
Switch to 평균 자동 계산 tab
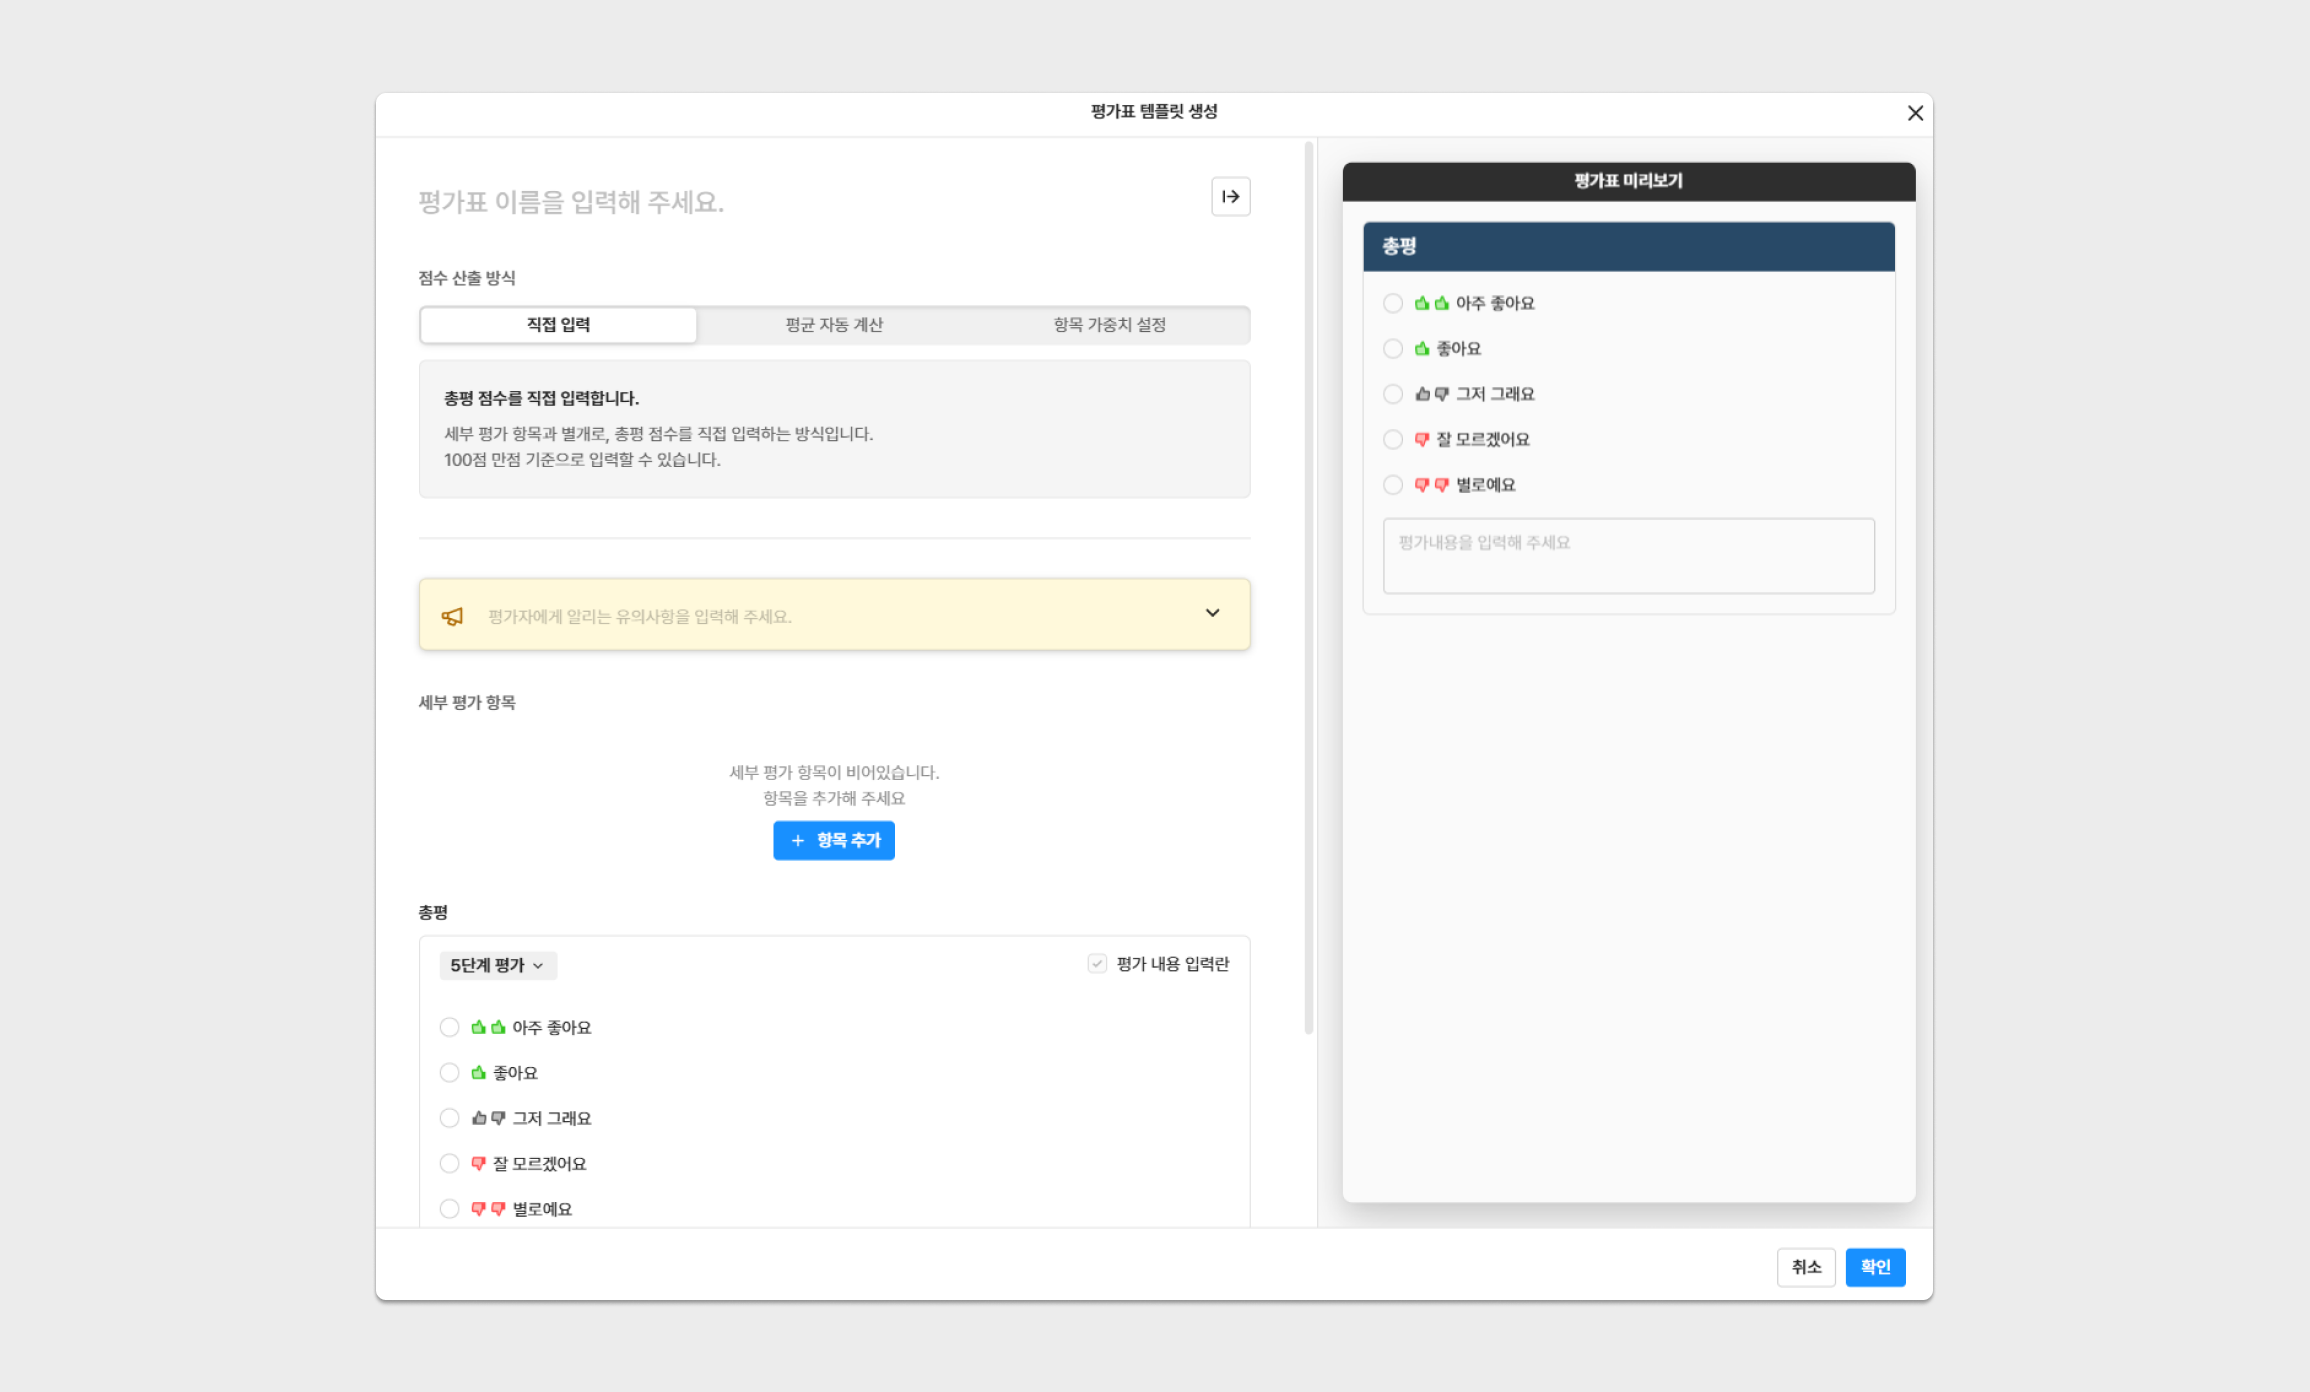pos(833,325)
